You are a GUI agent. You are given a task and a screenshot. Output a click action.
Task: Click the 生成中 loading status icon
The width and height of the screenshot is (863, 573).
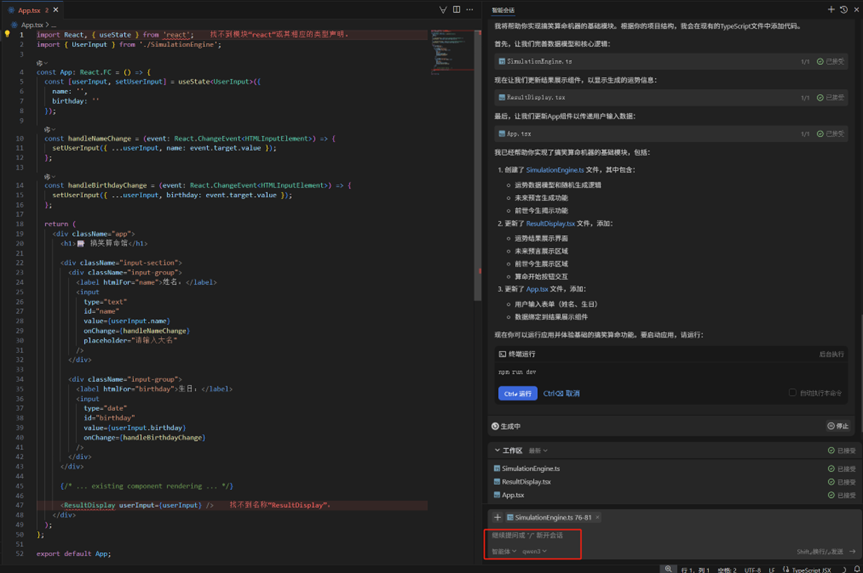tap(495, 426)
